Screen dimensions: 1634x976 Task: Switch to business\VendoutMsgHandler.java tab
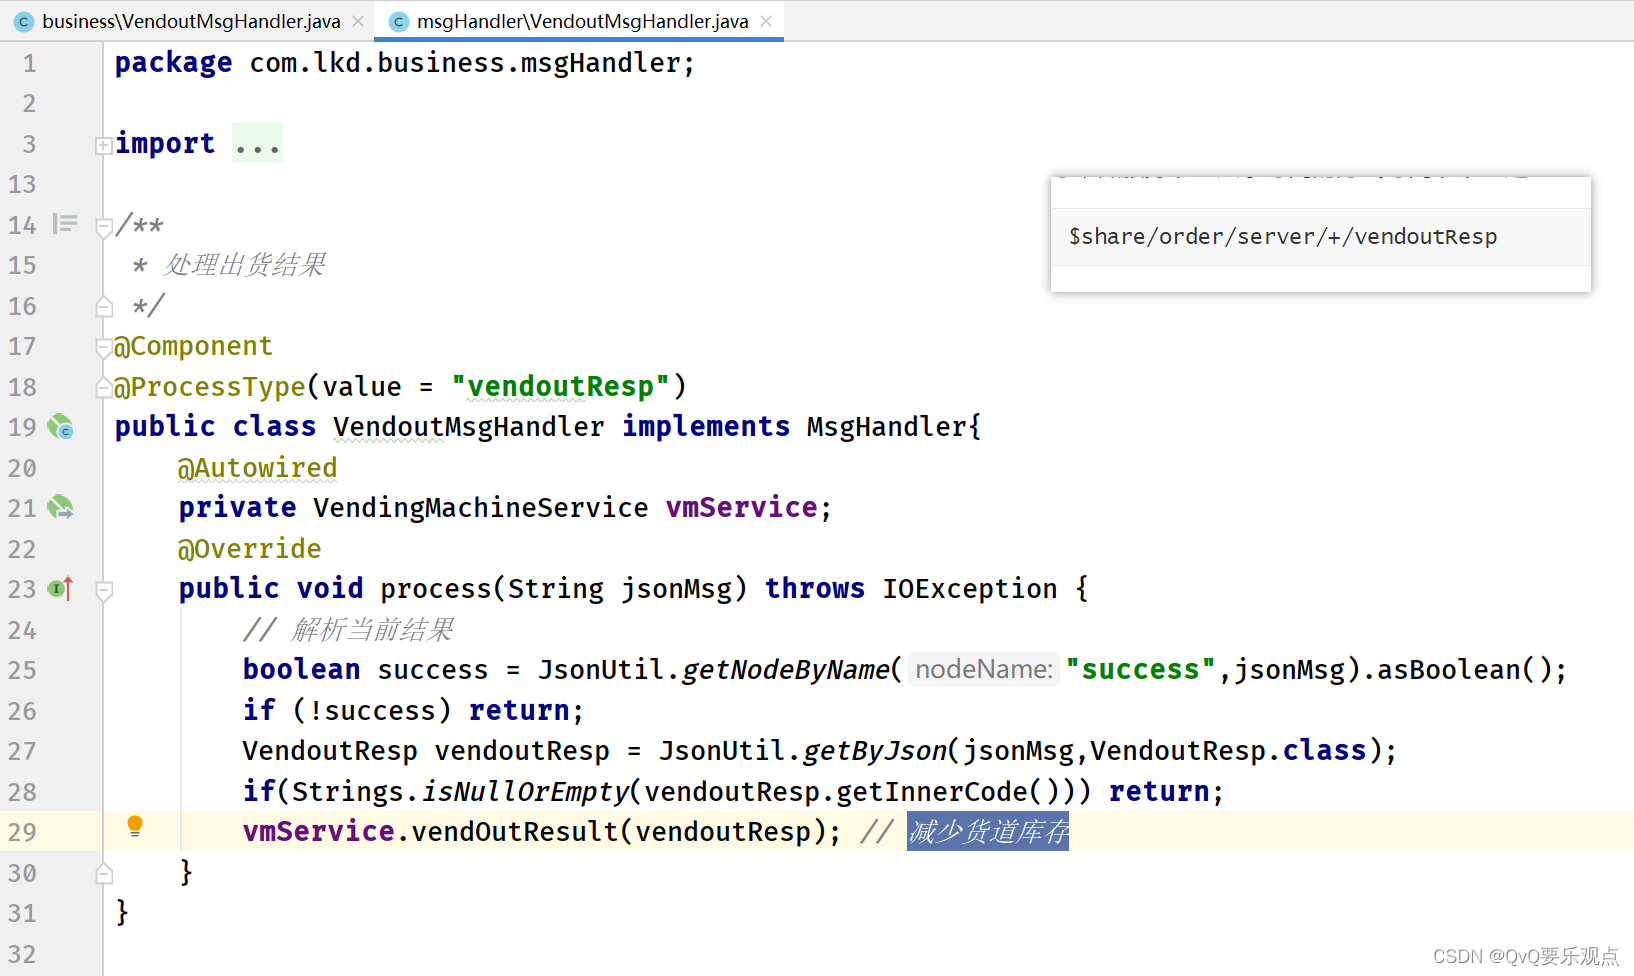click(x=191, y=21)
